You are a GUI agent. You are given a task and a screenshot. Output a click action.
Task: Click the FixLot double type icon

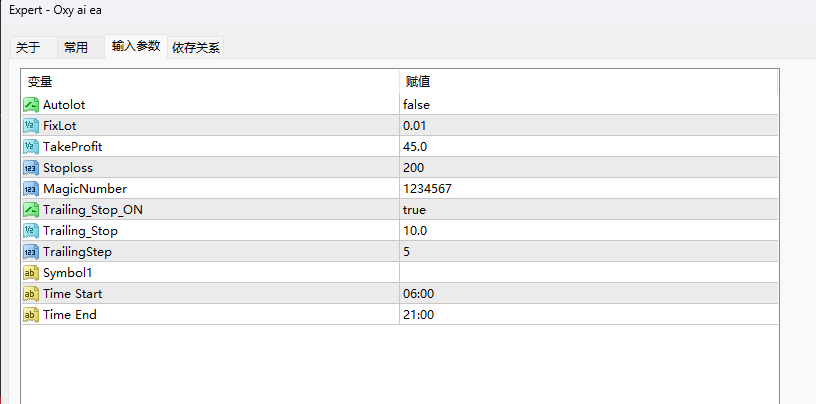coord(31,126)
